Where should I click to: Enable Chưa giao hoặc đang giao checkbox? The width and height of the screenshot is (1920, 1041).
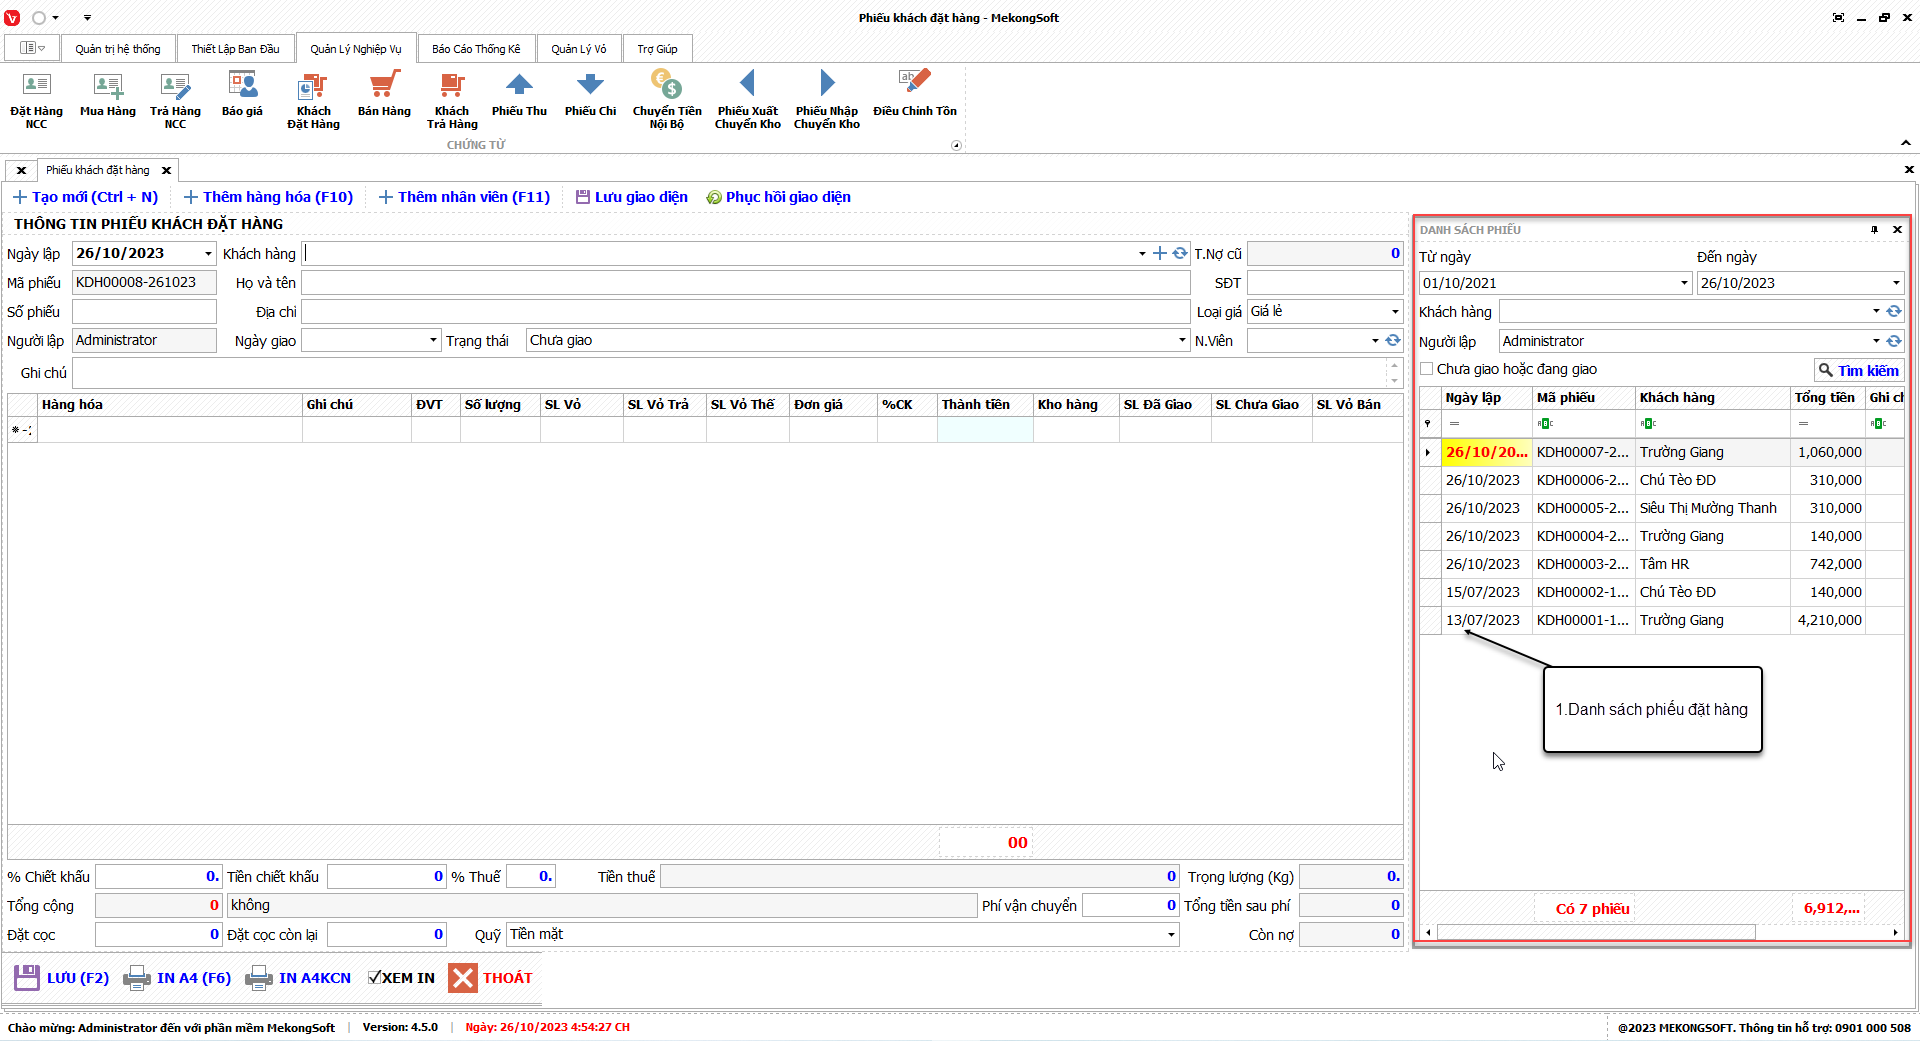point(1427,369)
